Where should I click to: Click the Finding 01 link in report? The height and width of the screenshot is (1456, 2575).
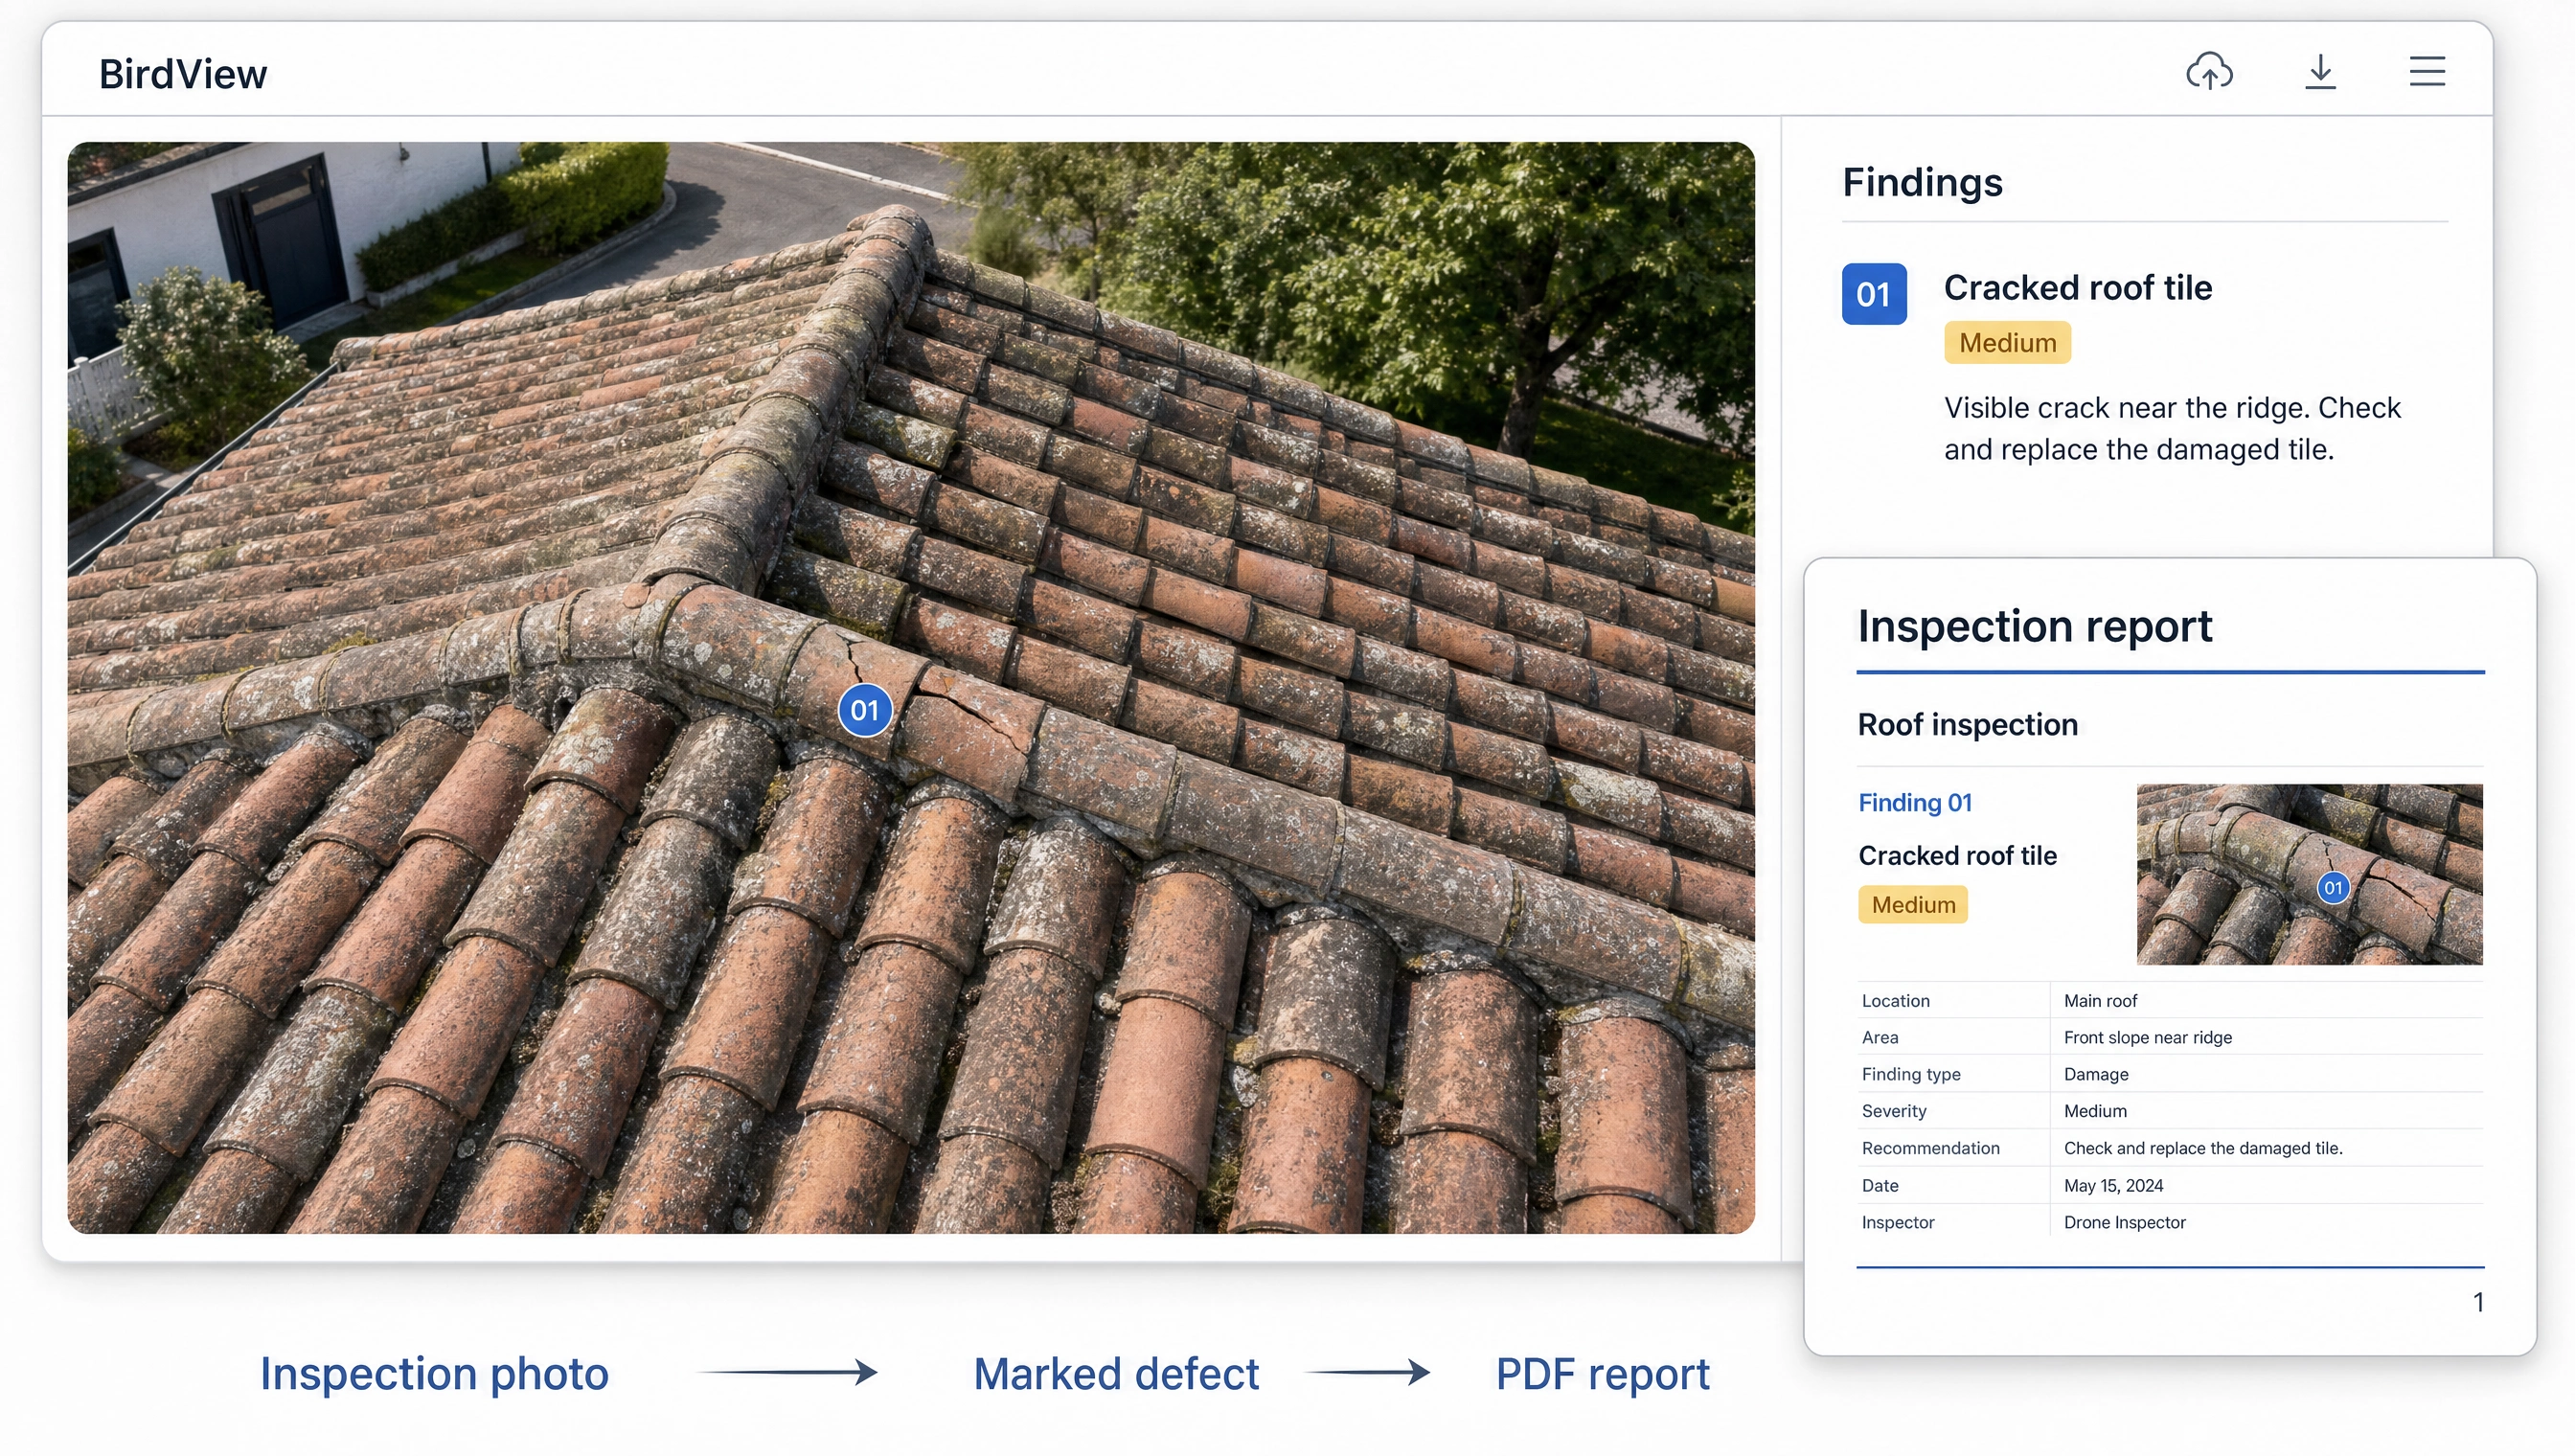[x=1915, y=803]
